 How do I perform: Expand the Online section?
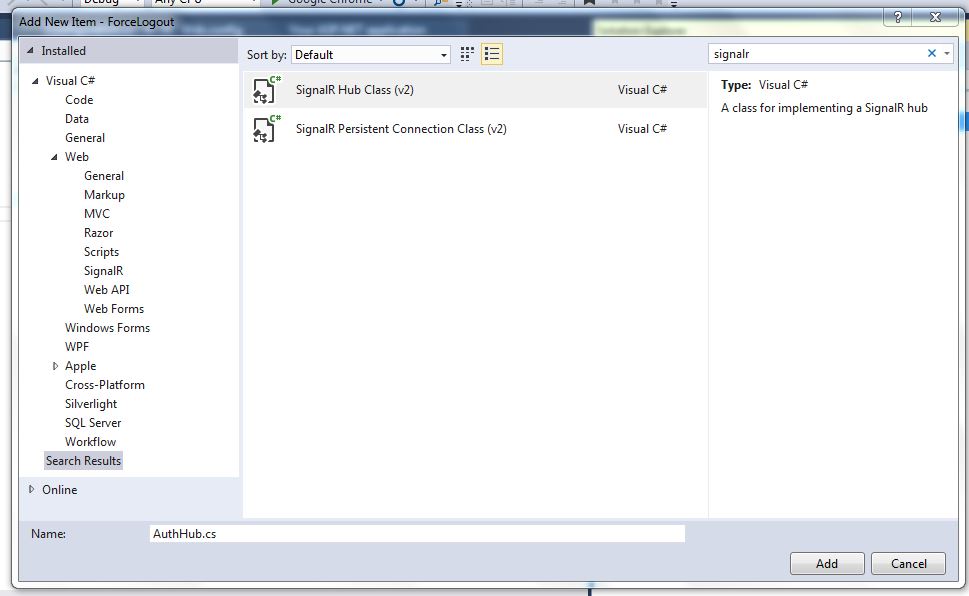(32, 489)
